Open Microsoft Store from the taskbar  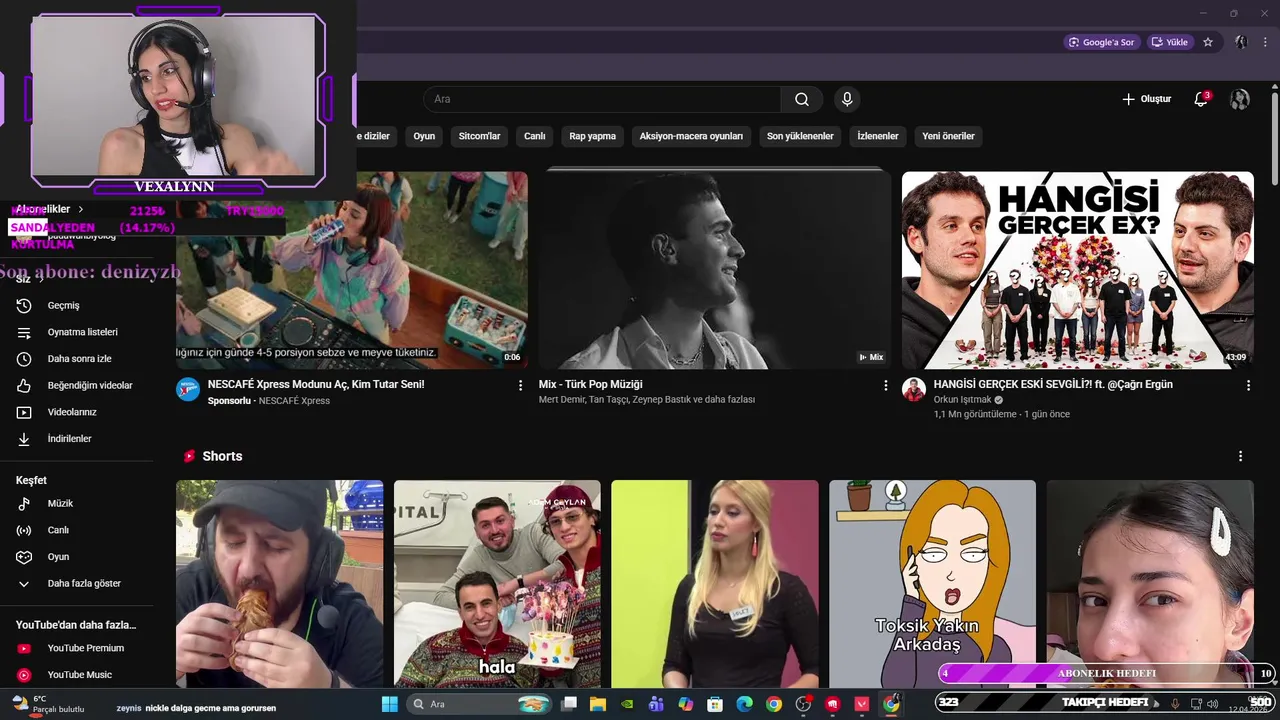click(x=715, y=704)
